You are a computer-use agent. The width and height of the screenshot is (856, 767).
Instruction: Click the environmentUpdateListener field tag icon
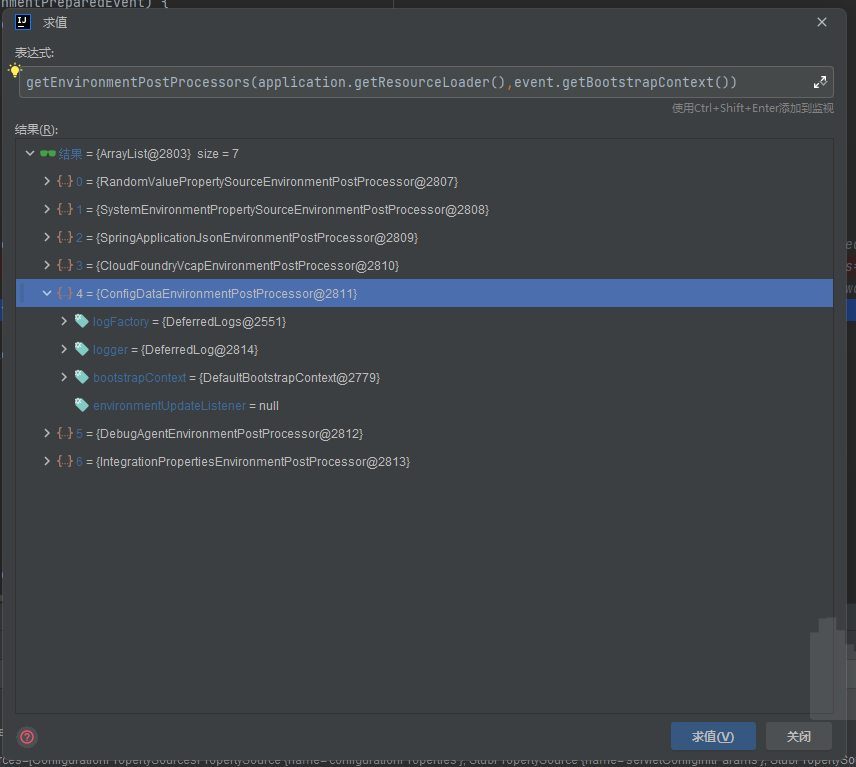tap(82, 405)
